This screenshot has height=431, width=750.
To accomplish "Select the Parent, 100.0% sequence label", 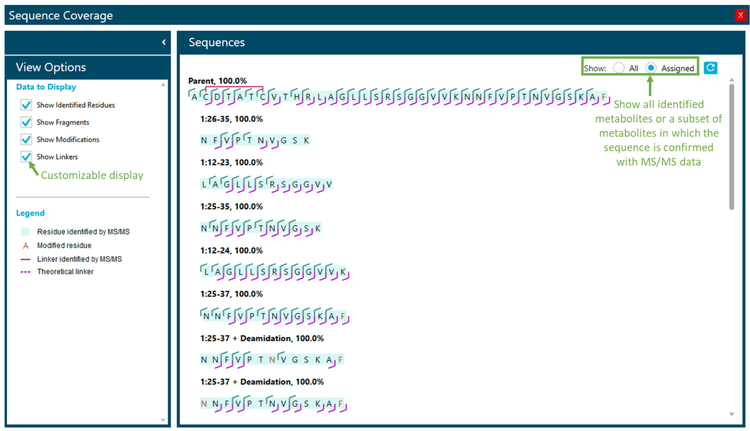I will 218,80.
